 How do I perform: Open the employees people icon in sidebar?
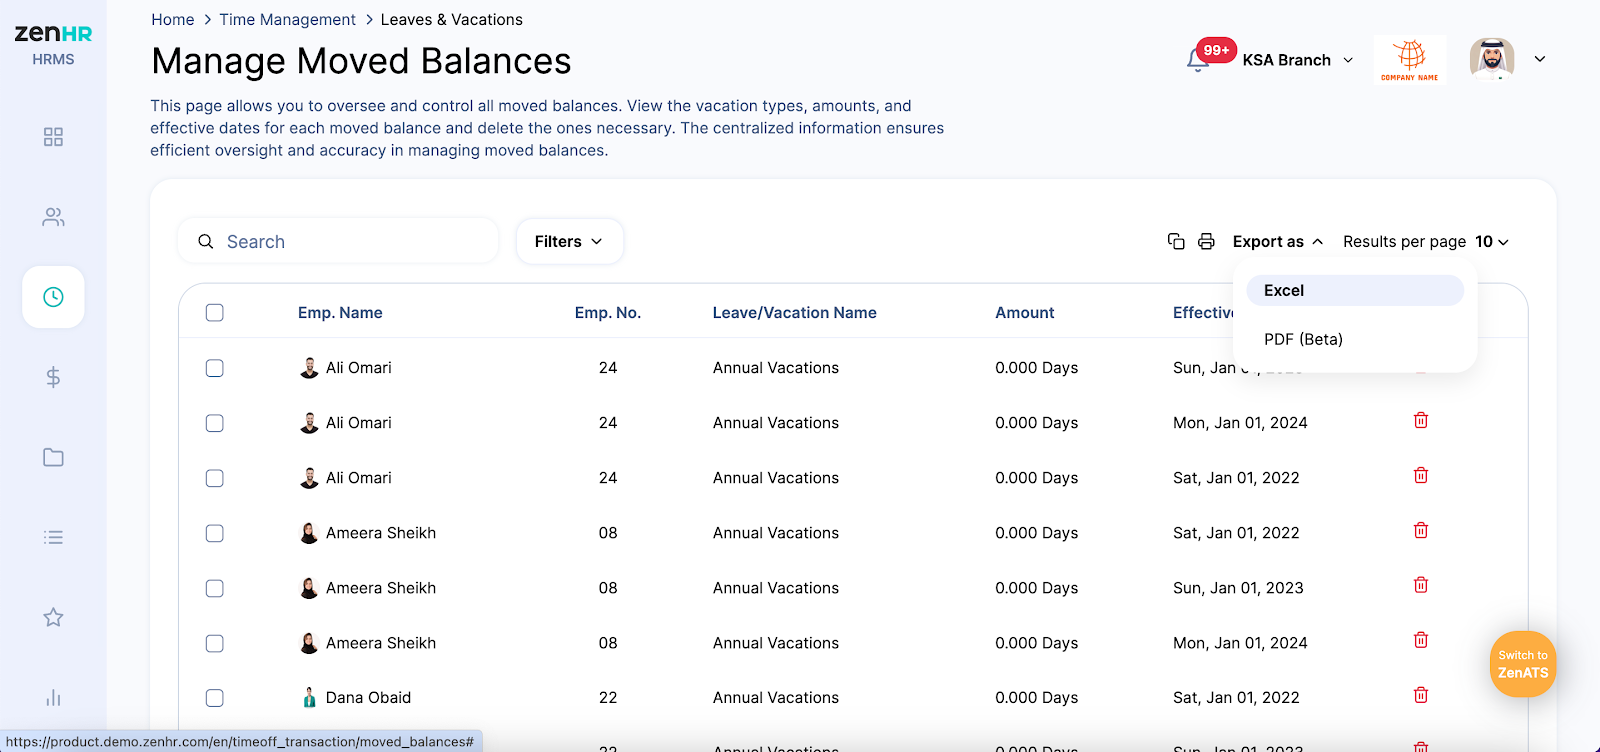click(x=53, y=217)
